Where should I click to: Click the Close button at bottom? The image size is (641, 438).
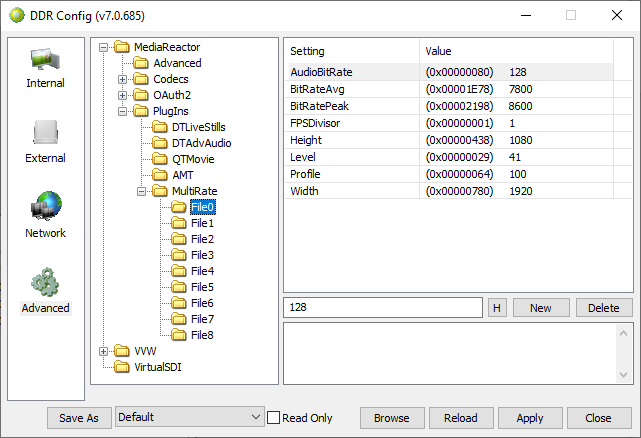click(x=598, y=418)
